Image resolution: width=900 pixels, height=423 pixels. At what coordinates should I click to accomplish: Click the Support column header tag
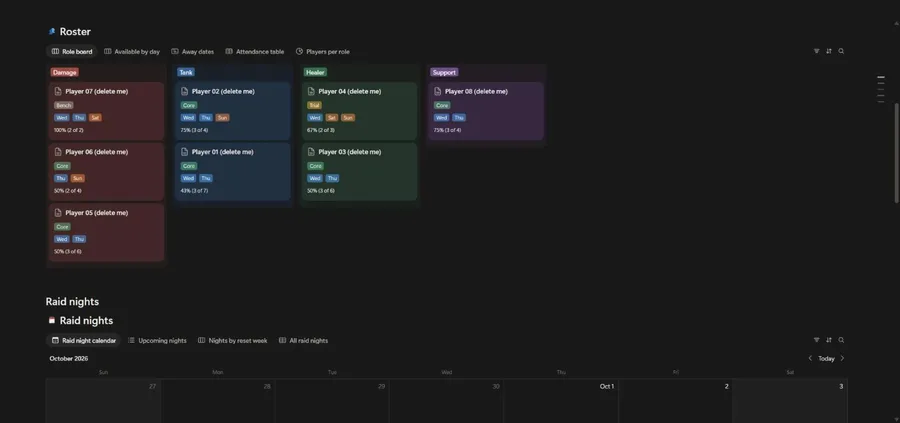pyautogui.click(x=444, y=72)
